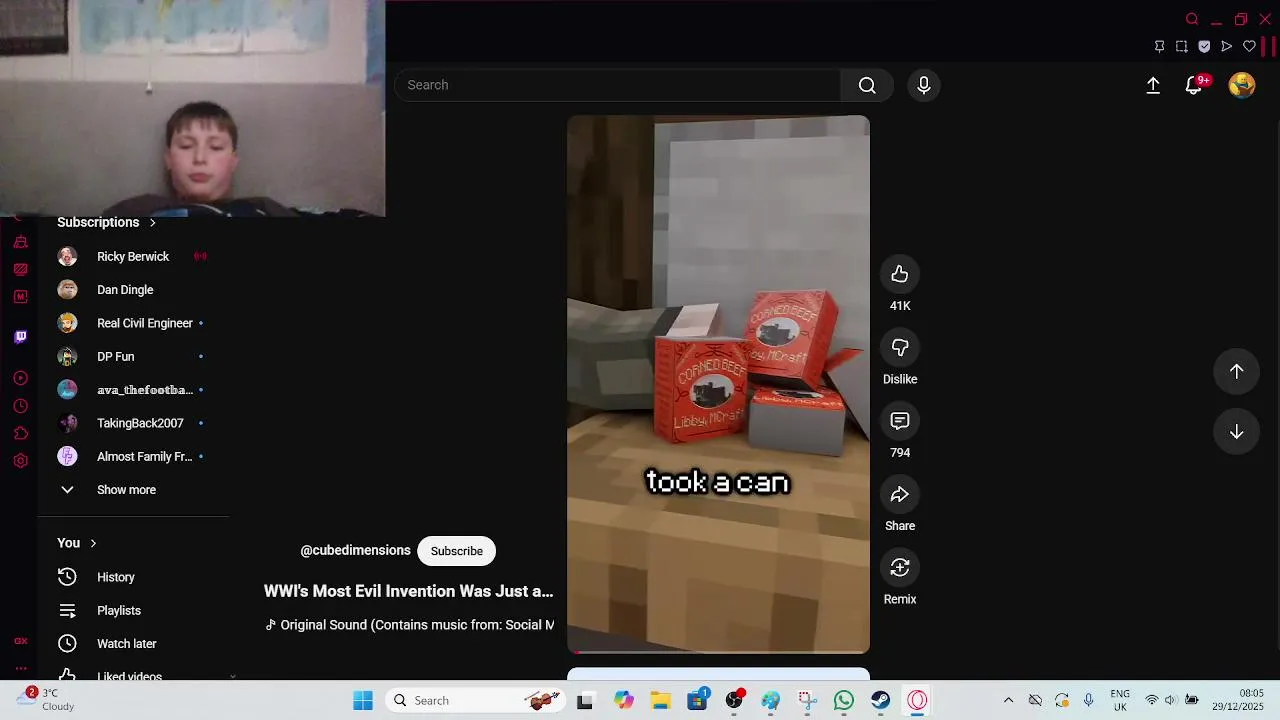Click the upload arrow icon in YouTube header
The height and width of the screenshot is (720, 1280).
click(x=1153, y=86)
